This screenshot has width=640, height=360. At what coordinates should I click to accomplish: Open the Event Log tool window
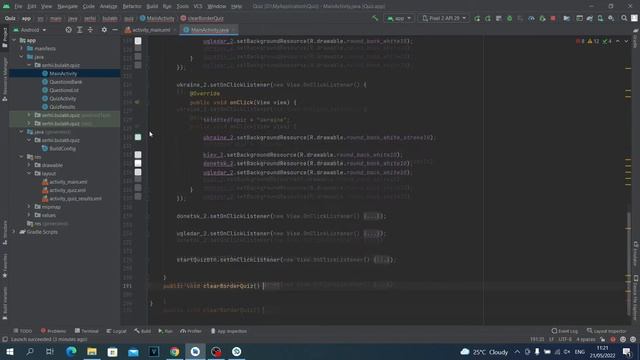565,331
